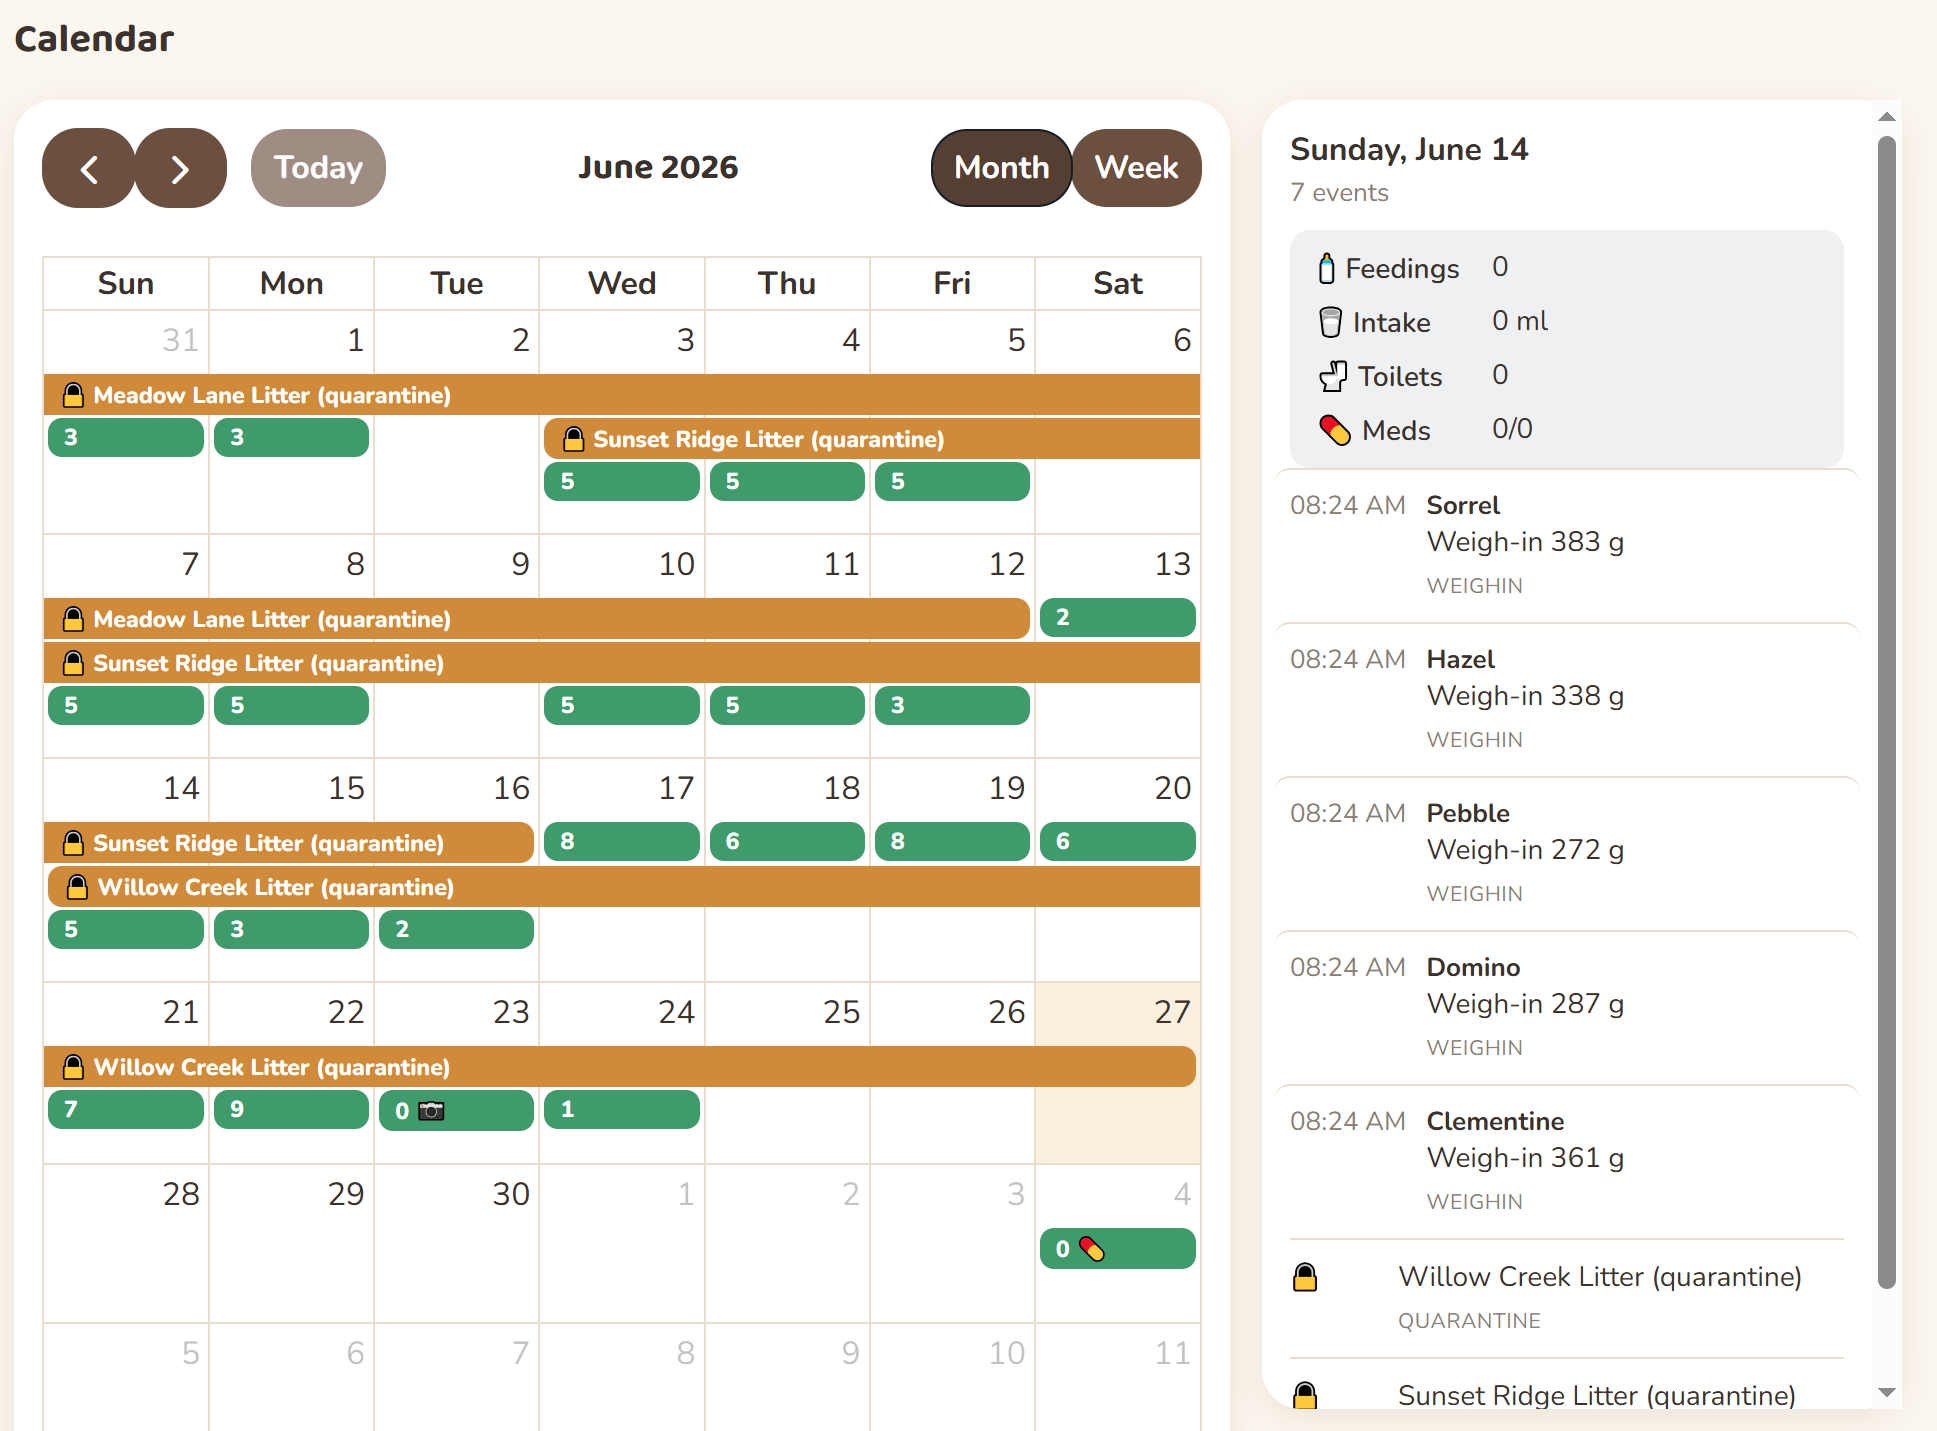The width and height of the screenshot is (1937, 1431).
Task: Click pill icon on July 4 event
Action: click(x=1092, y=1249)
